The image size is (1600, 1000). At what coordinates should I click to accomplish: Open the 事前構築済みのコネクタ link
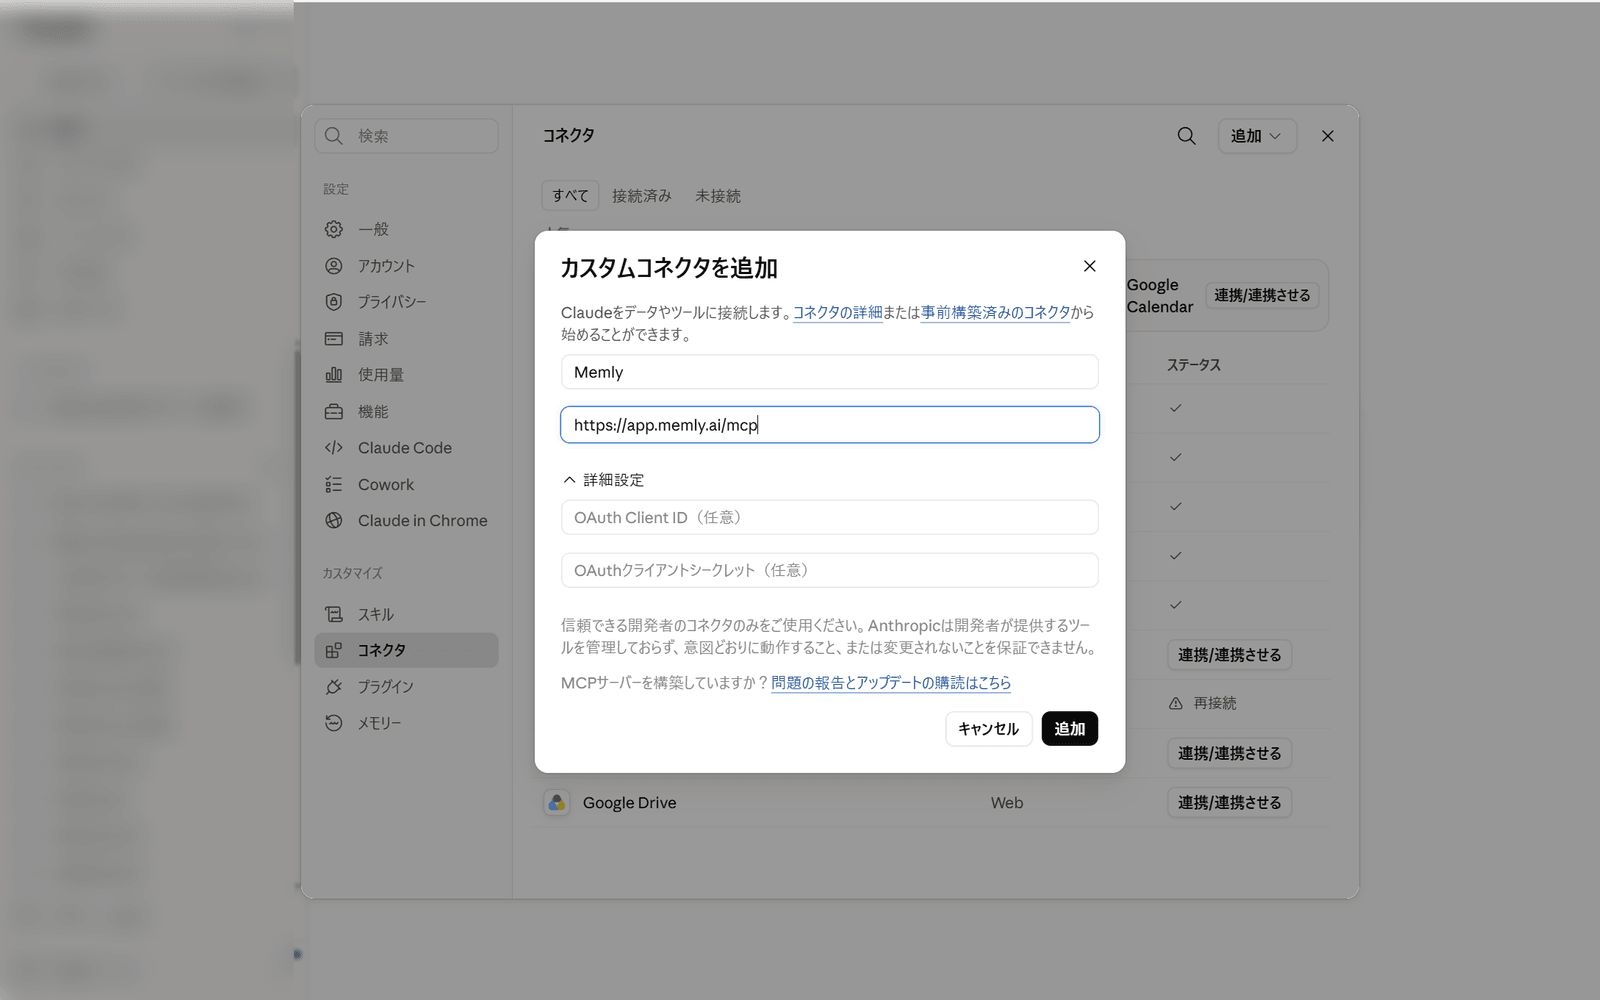click(x=996, y=312)
